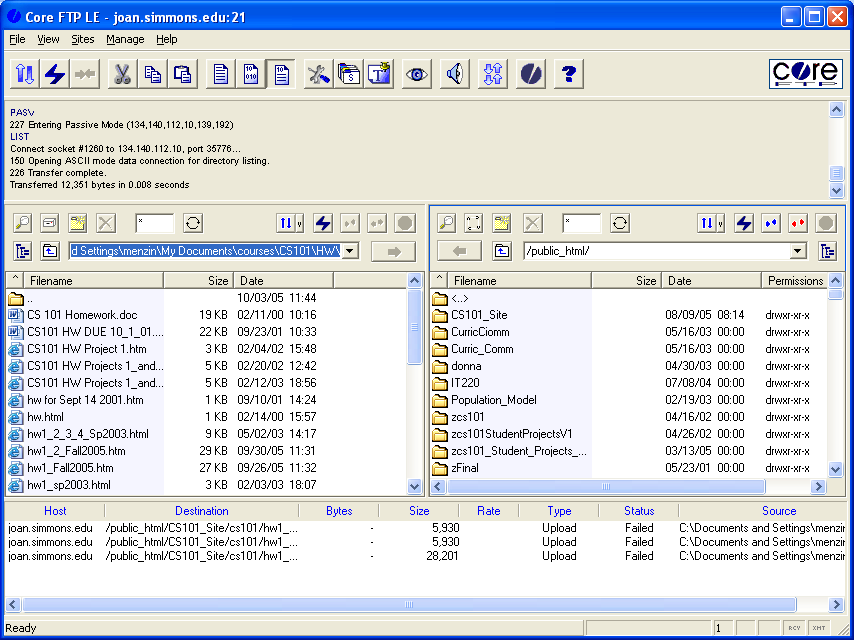The image size is (854, 640).
Task: Open the Manage menu
Action: point(125,39)
